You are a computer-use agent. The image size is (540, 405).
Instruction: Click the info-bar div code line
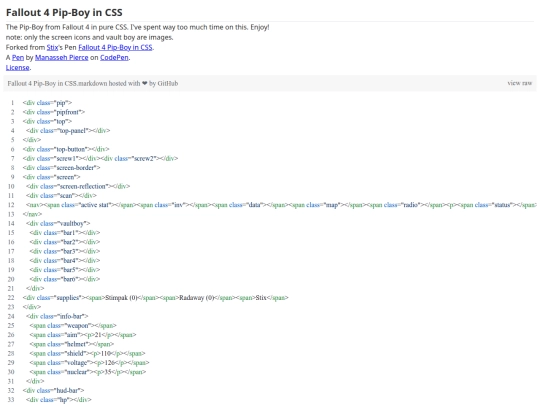click(57, 316)
